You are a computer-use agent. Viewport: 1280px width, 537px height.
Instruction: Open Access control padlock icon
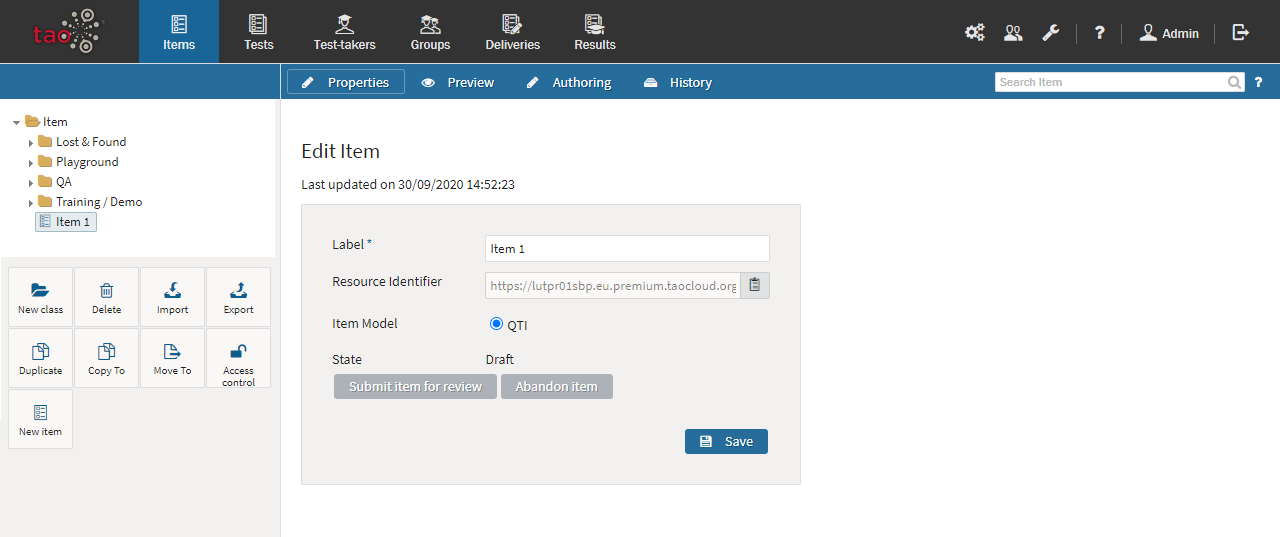click(x=238, y=351)
